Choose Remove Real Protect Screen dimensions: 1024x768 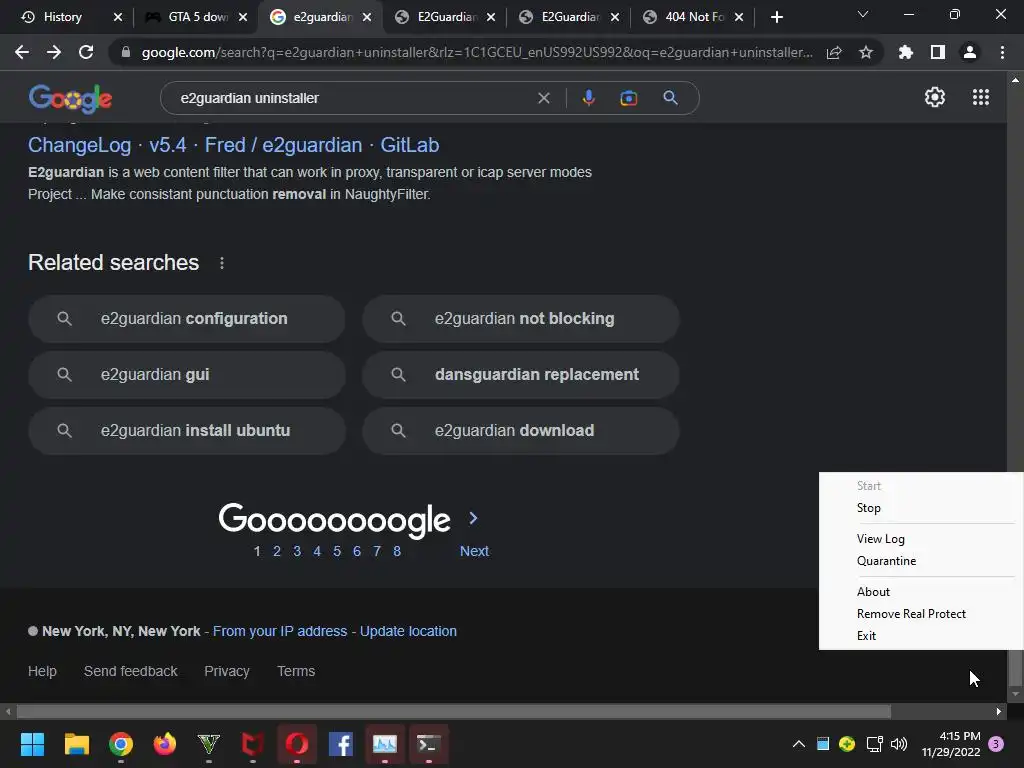click(x=911, y=614)
